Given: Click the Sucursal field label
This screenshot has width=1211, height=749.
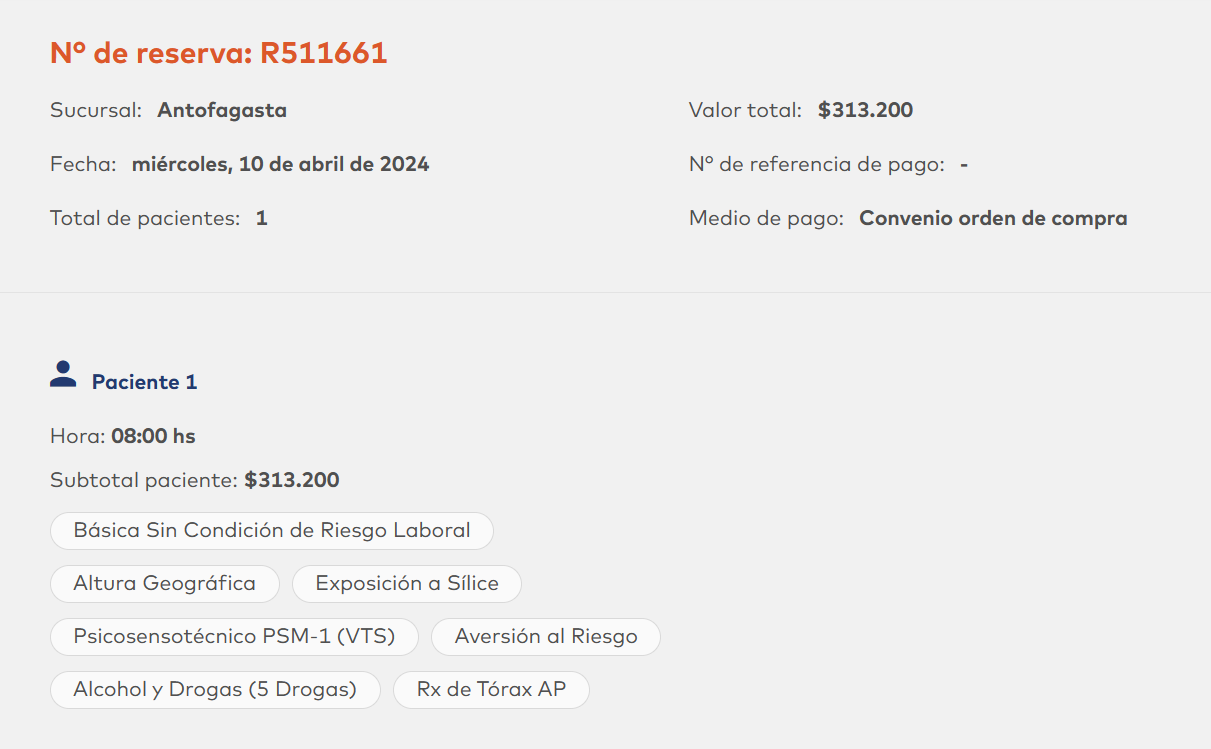Looking at the screenshot, I should [x=96, y=110].
